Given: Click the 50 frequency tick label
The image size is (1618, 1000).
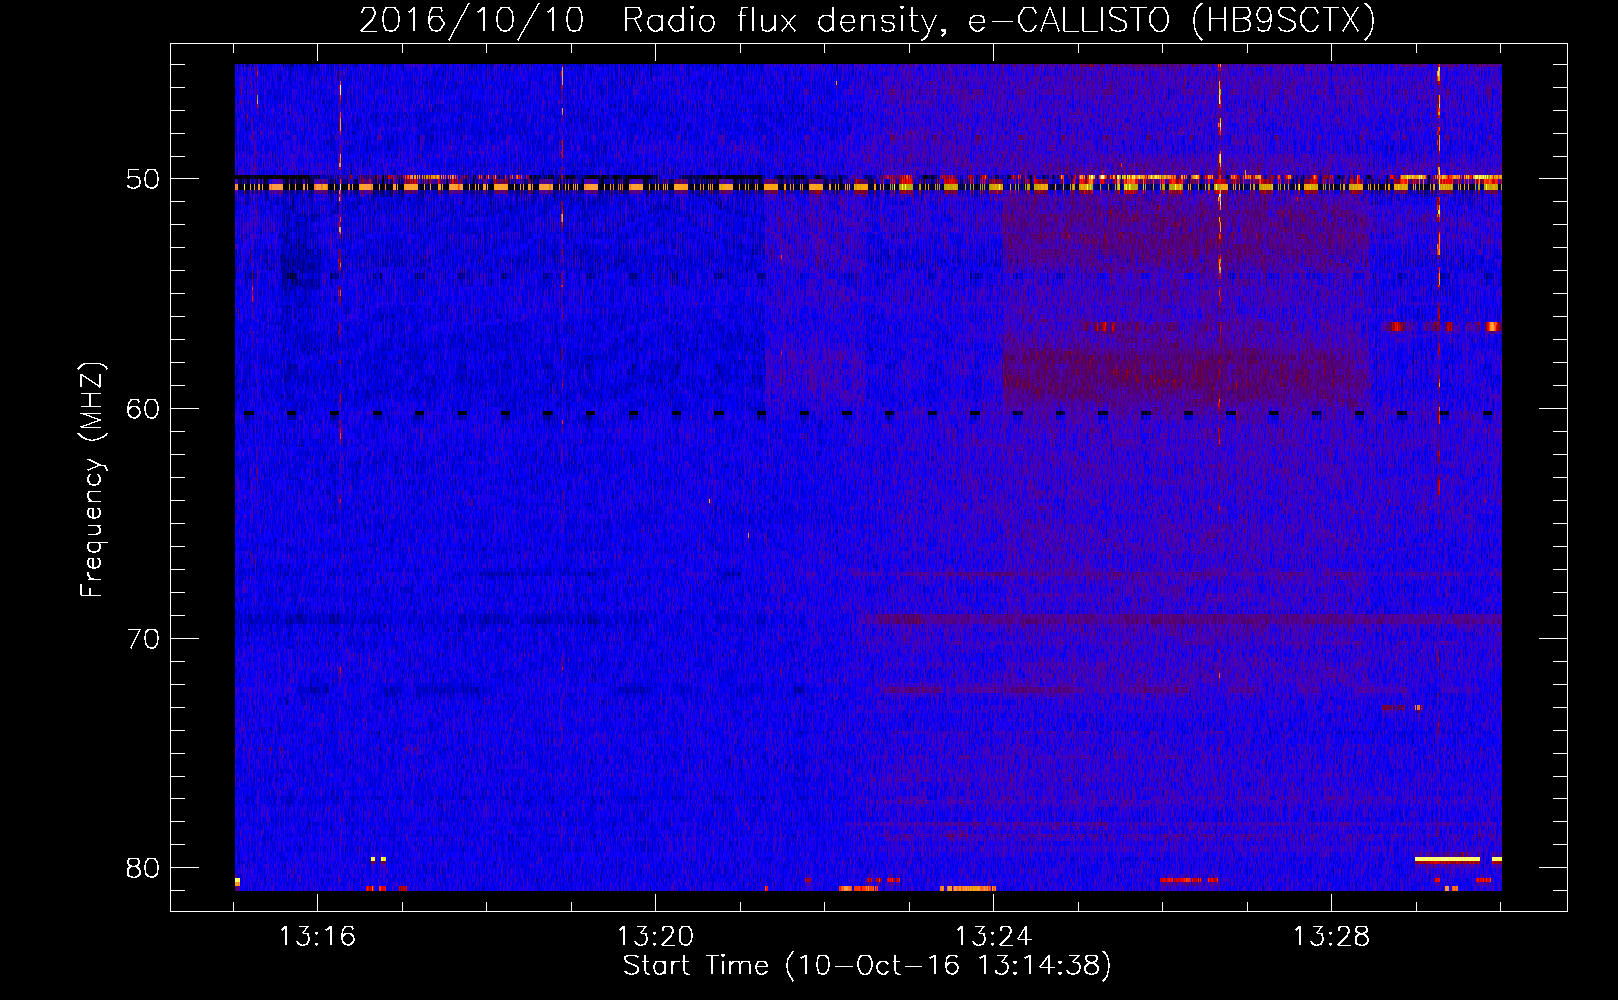Looking at the screenshot, I should click(143, 179).
